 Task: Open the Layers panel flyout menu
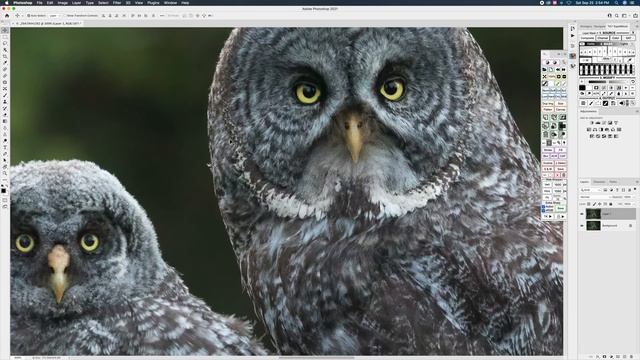point(637,182)
